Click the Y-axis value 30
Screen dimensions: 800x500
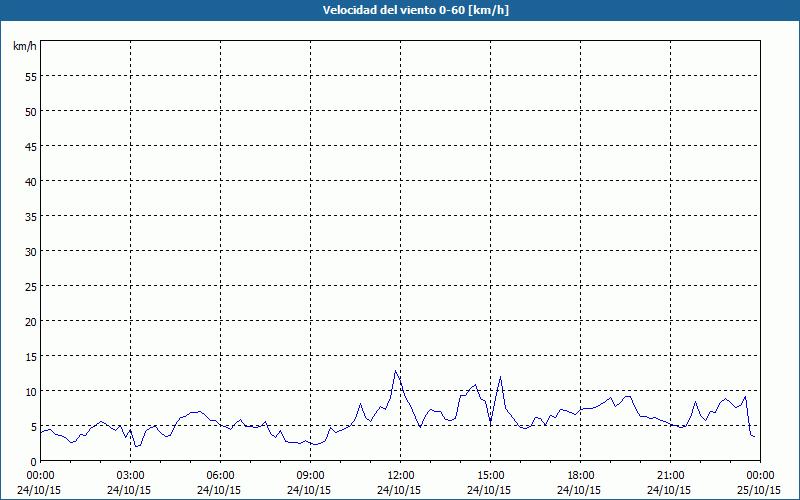click(x=31, y=251)
